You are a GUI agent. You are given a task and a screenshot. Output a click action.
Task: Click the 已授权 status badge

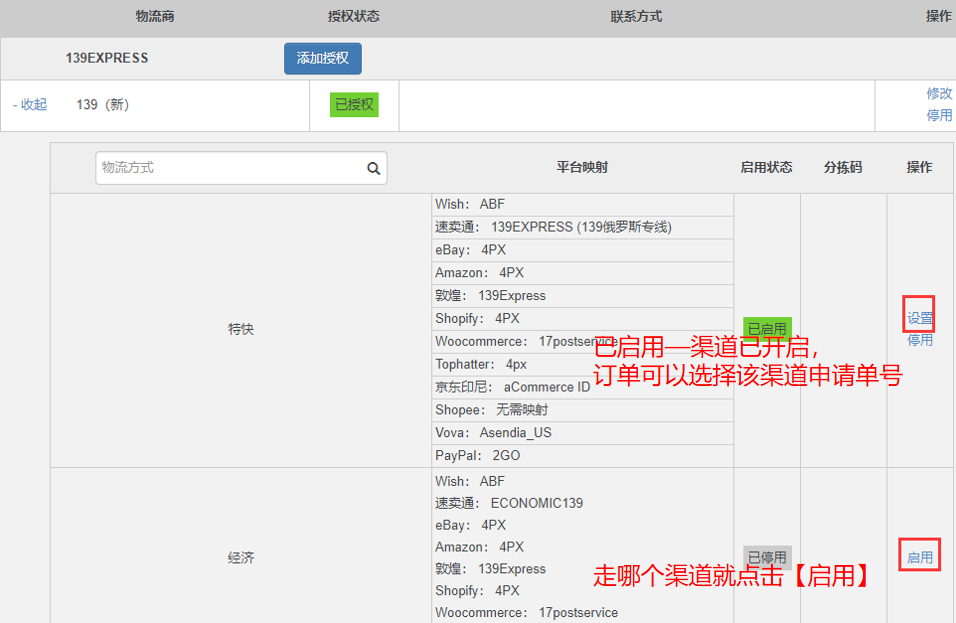[354, 105]
